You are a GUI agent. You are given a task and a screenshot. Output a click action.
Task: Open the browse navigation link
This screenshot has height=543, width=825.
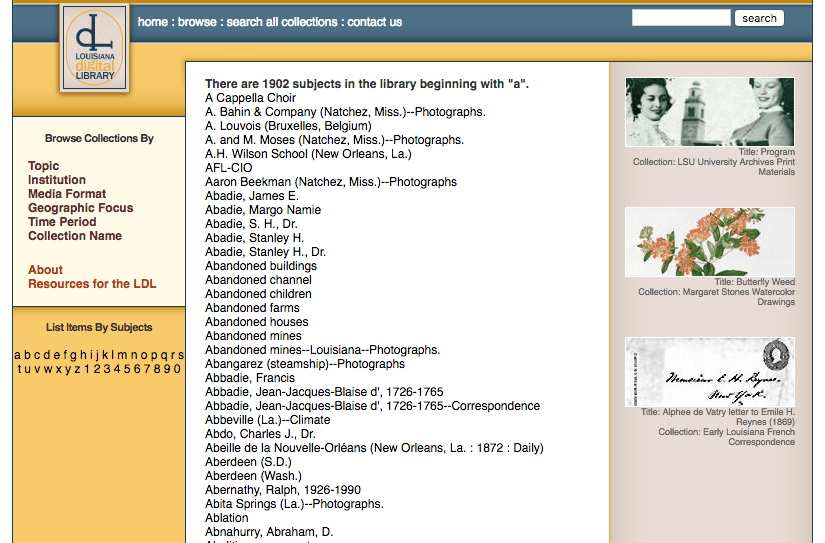pyautogui.click(x=197, y=22)
